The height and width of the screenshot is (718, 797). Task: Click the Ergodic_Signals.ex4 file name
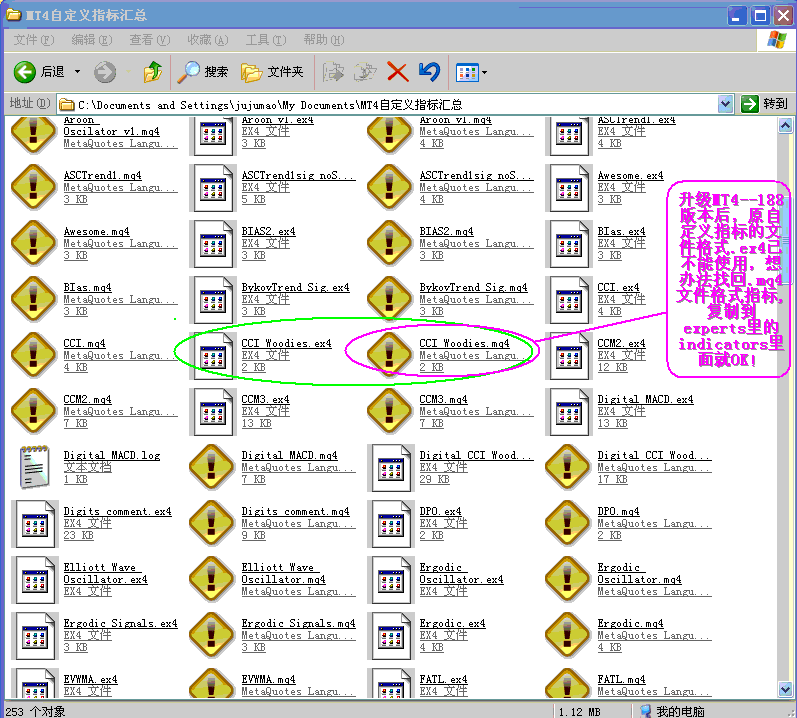tap(120, 623)
